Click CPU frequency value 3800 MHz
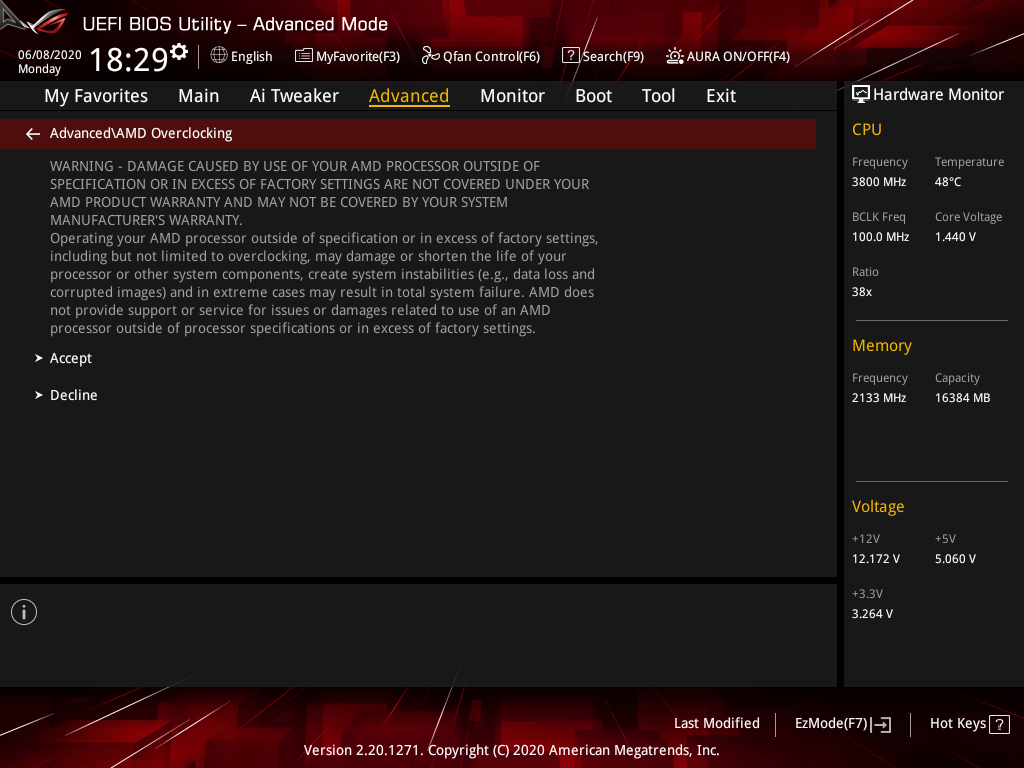Screen dimensions: 1024x768 (878, 182)
